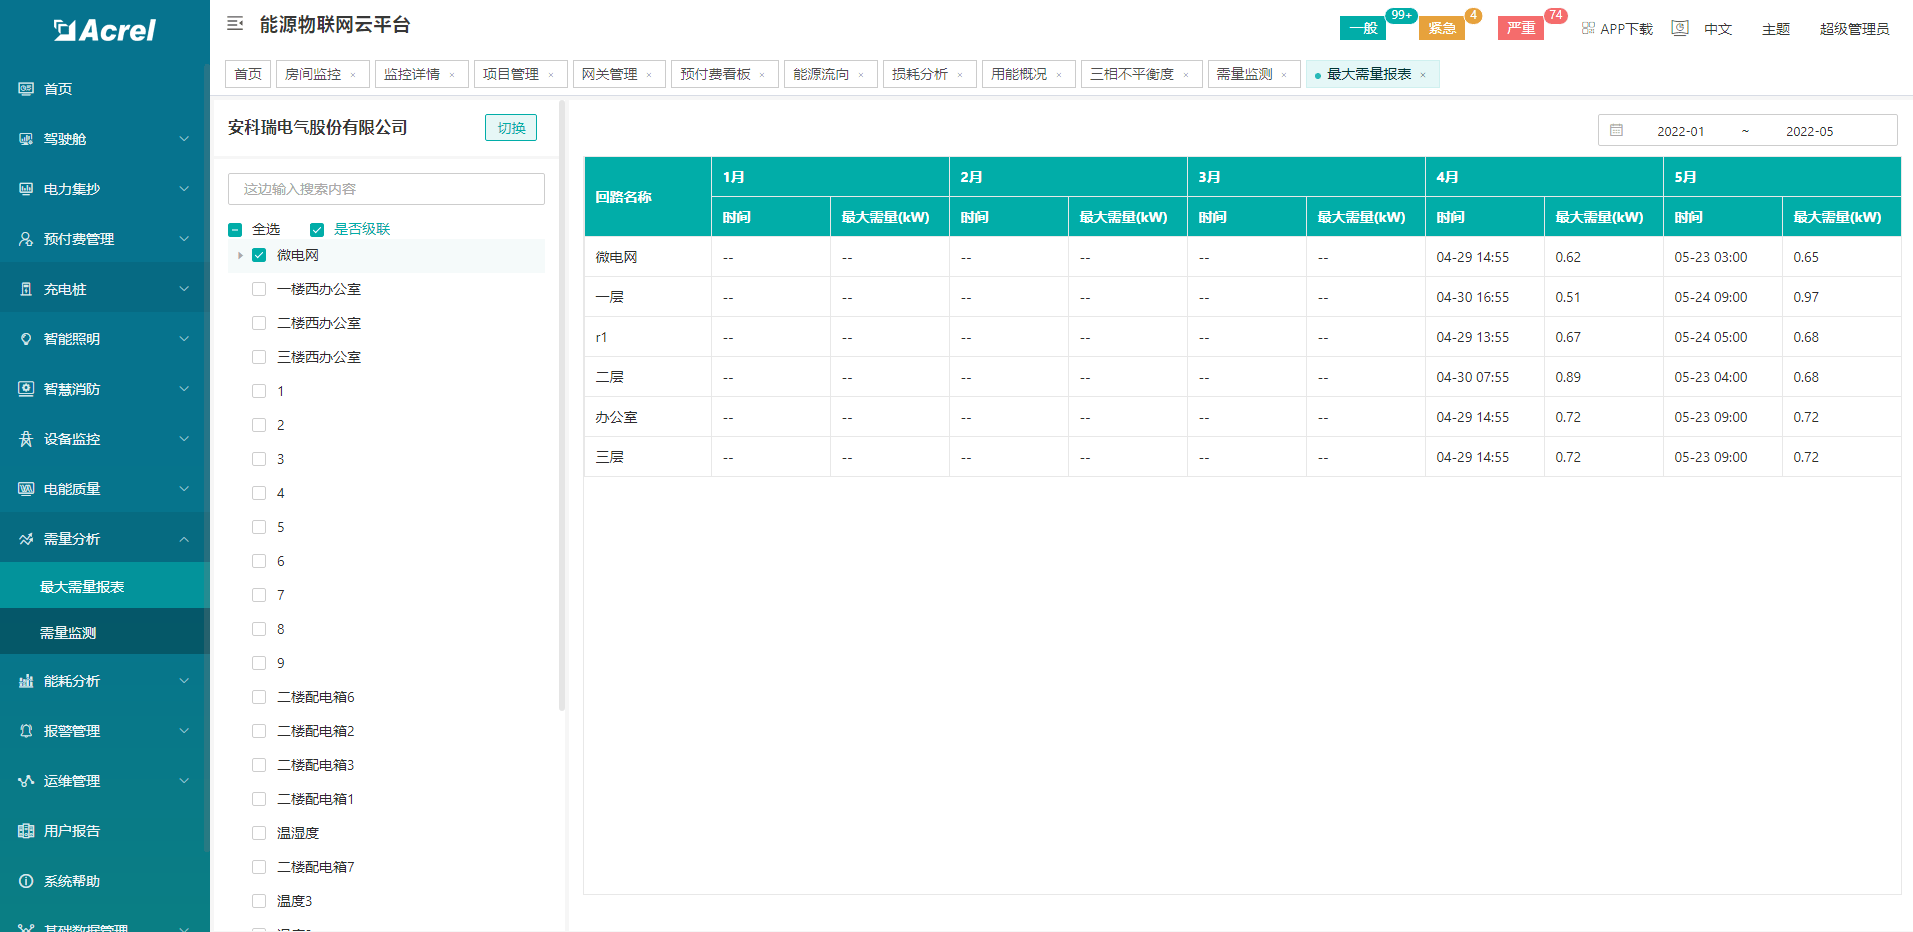Expand the 报警管理 menu chevron
The width and height of the screenshot is (1913, 932).
(x=184, y=731)
